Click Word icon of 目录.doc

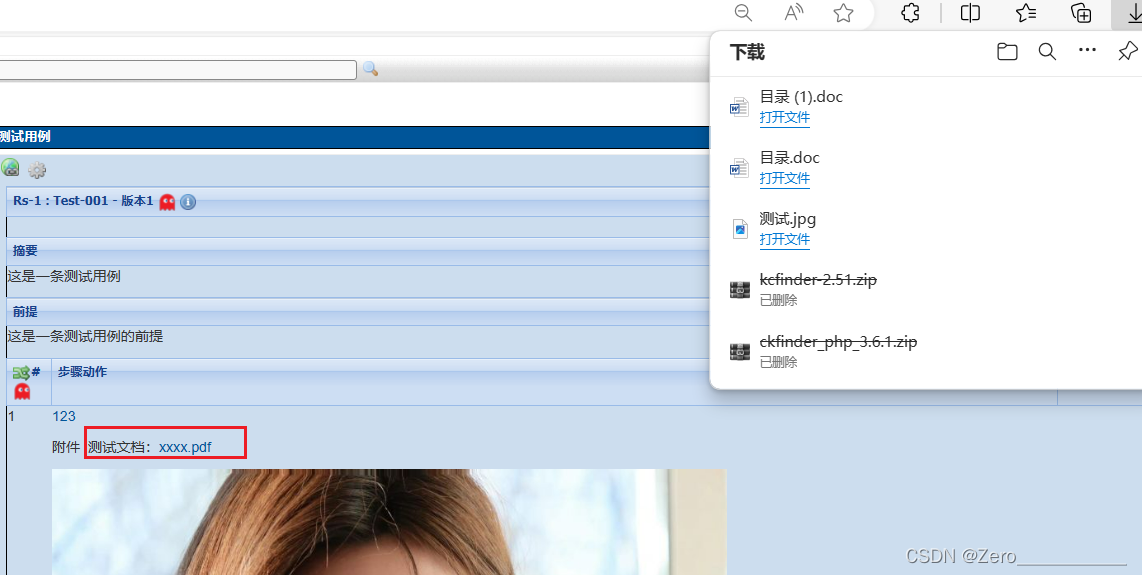point(739,168)
